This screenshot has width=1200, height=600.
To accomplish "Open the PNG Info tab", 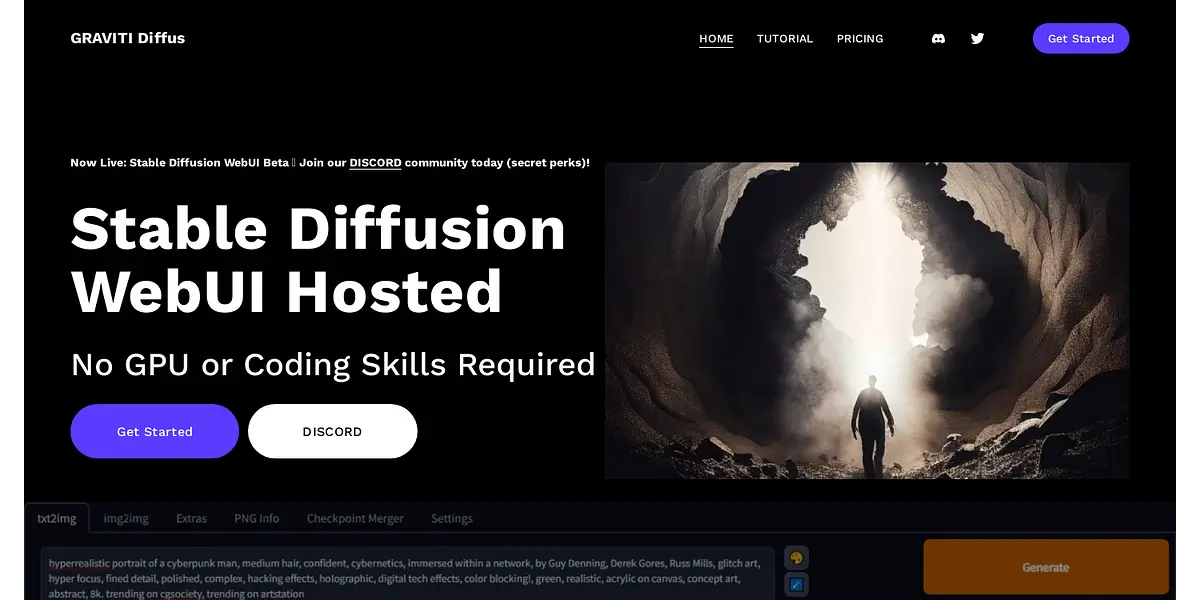I will [x=257, y=518].
